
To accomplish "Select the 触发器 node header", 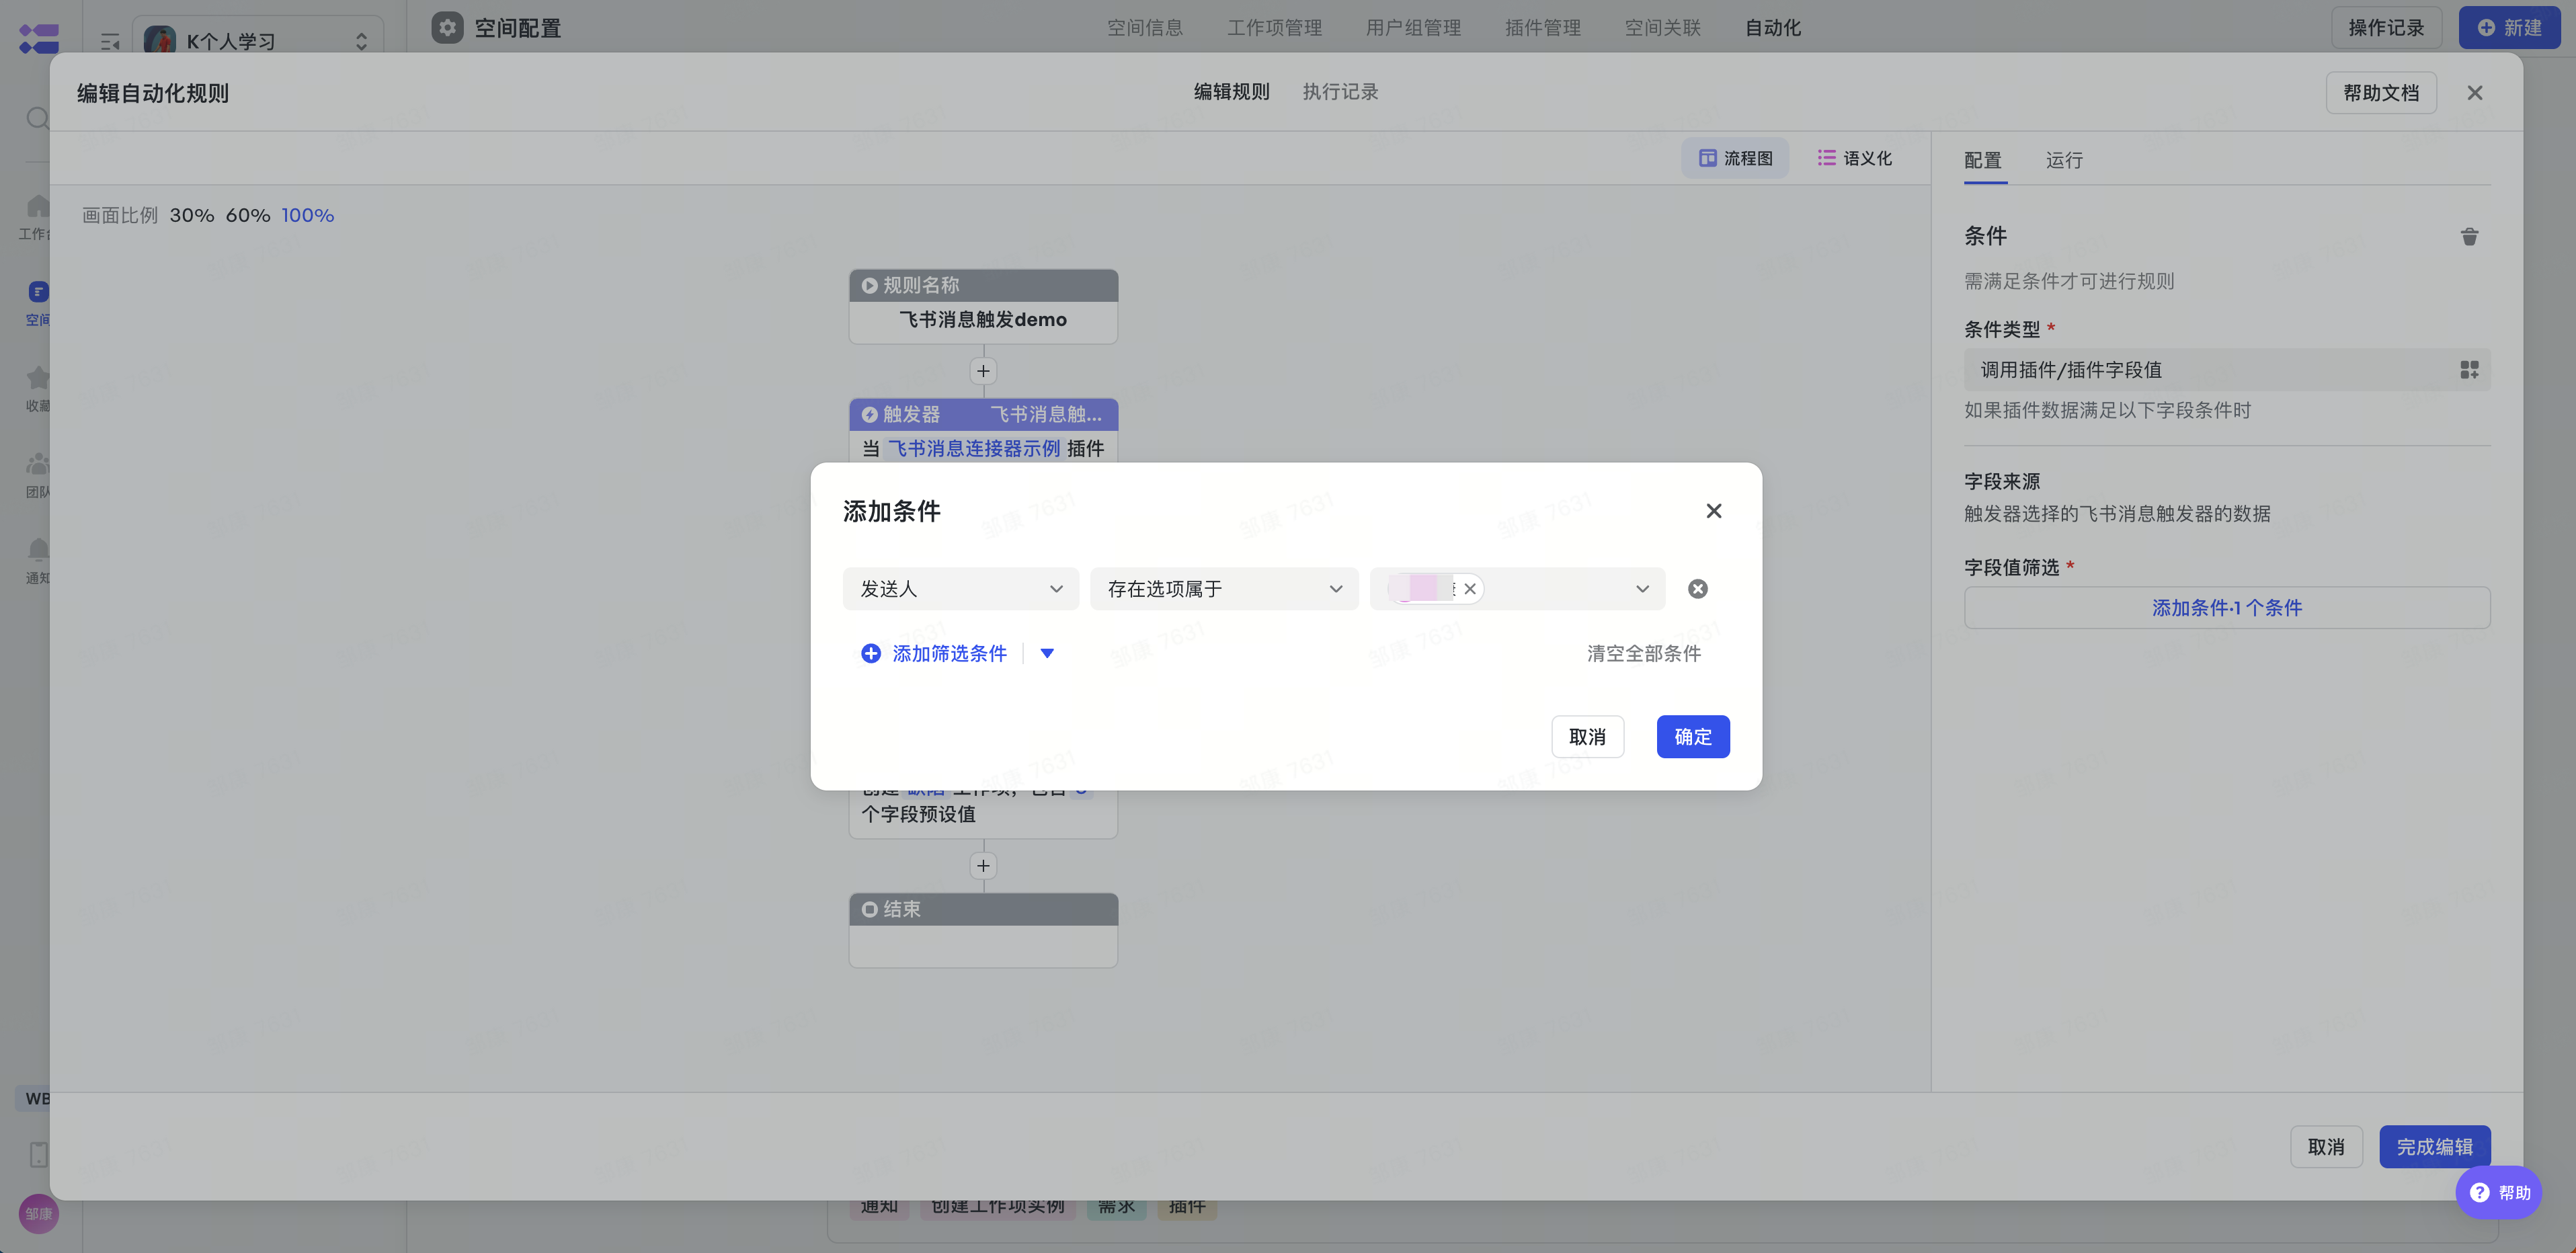I will click(x=983, y=414).
